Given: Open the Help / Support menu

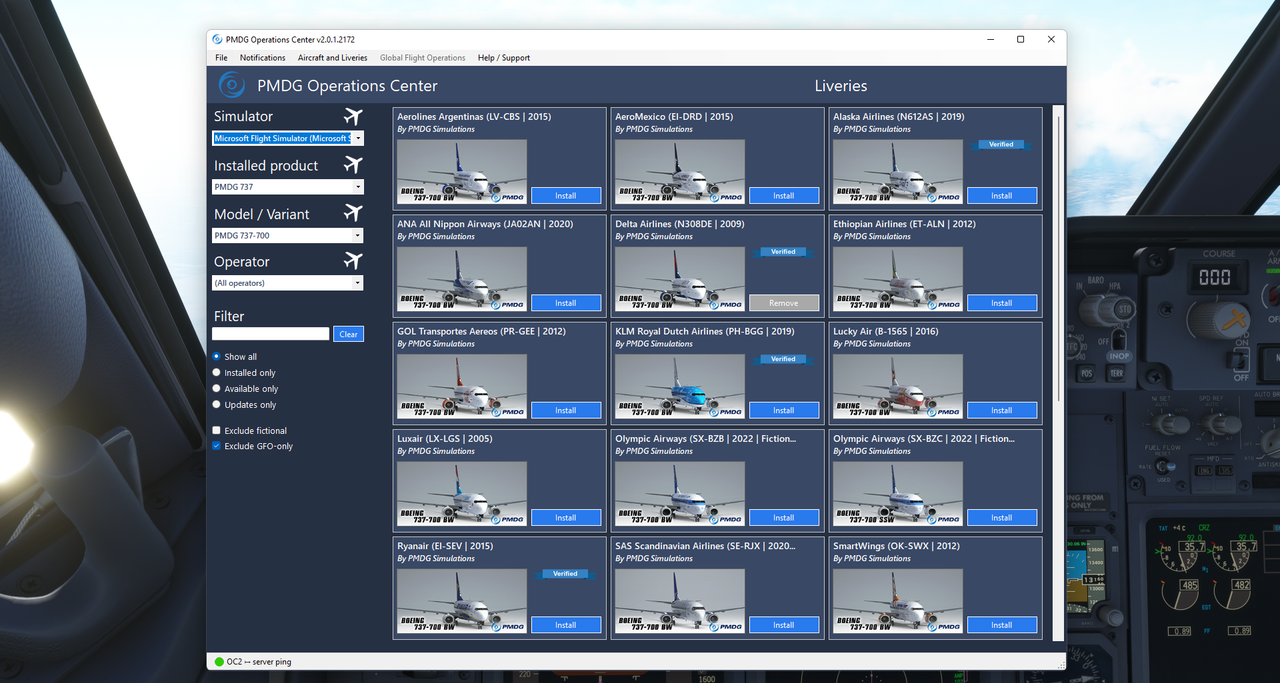Looking at the screenshot, I should [504, 58].
